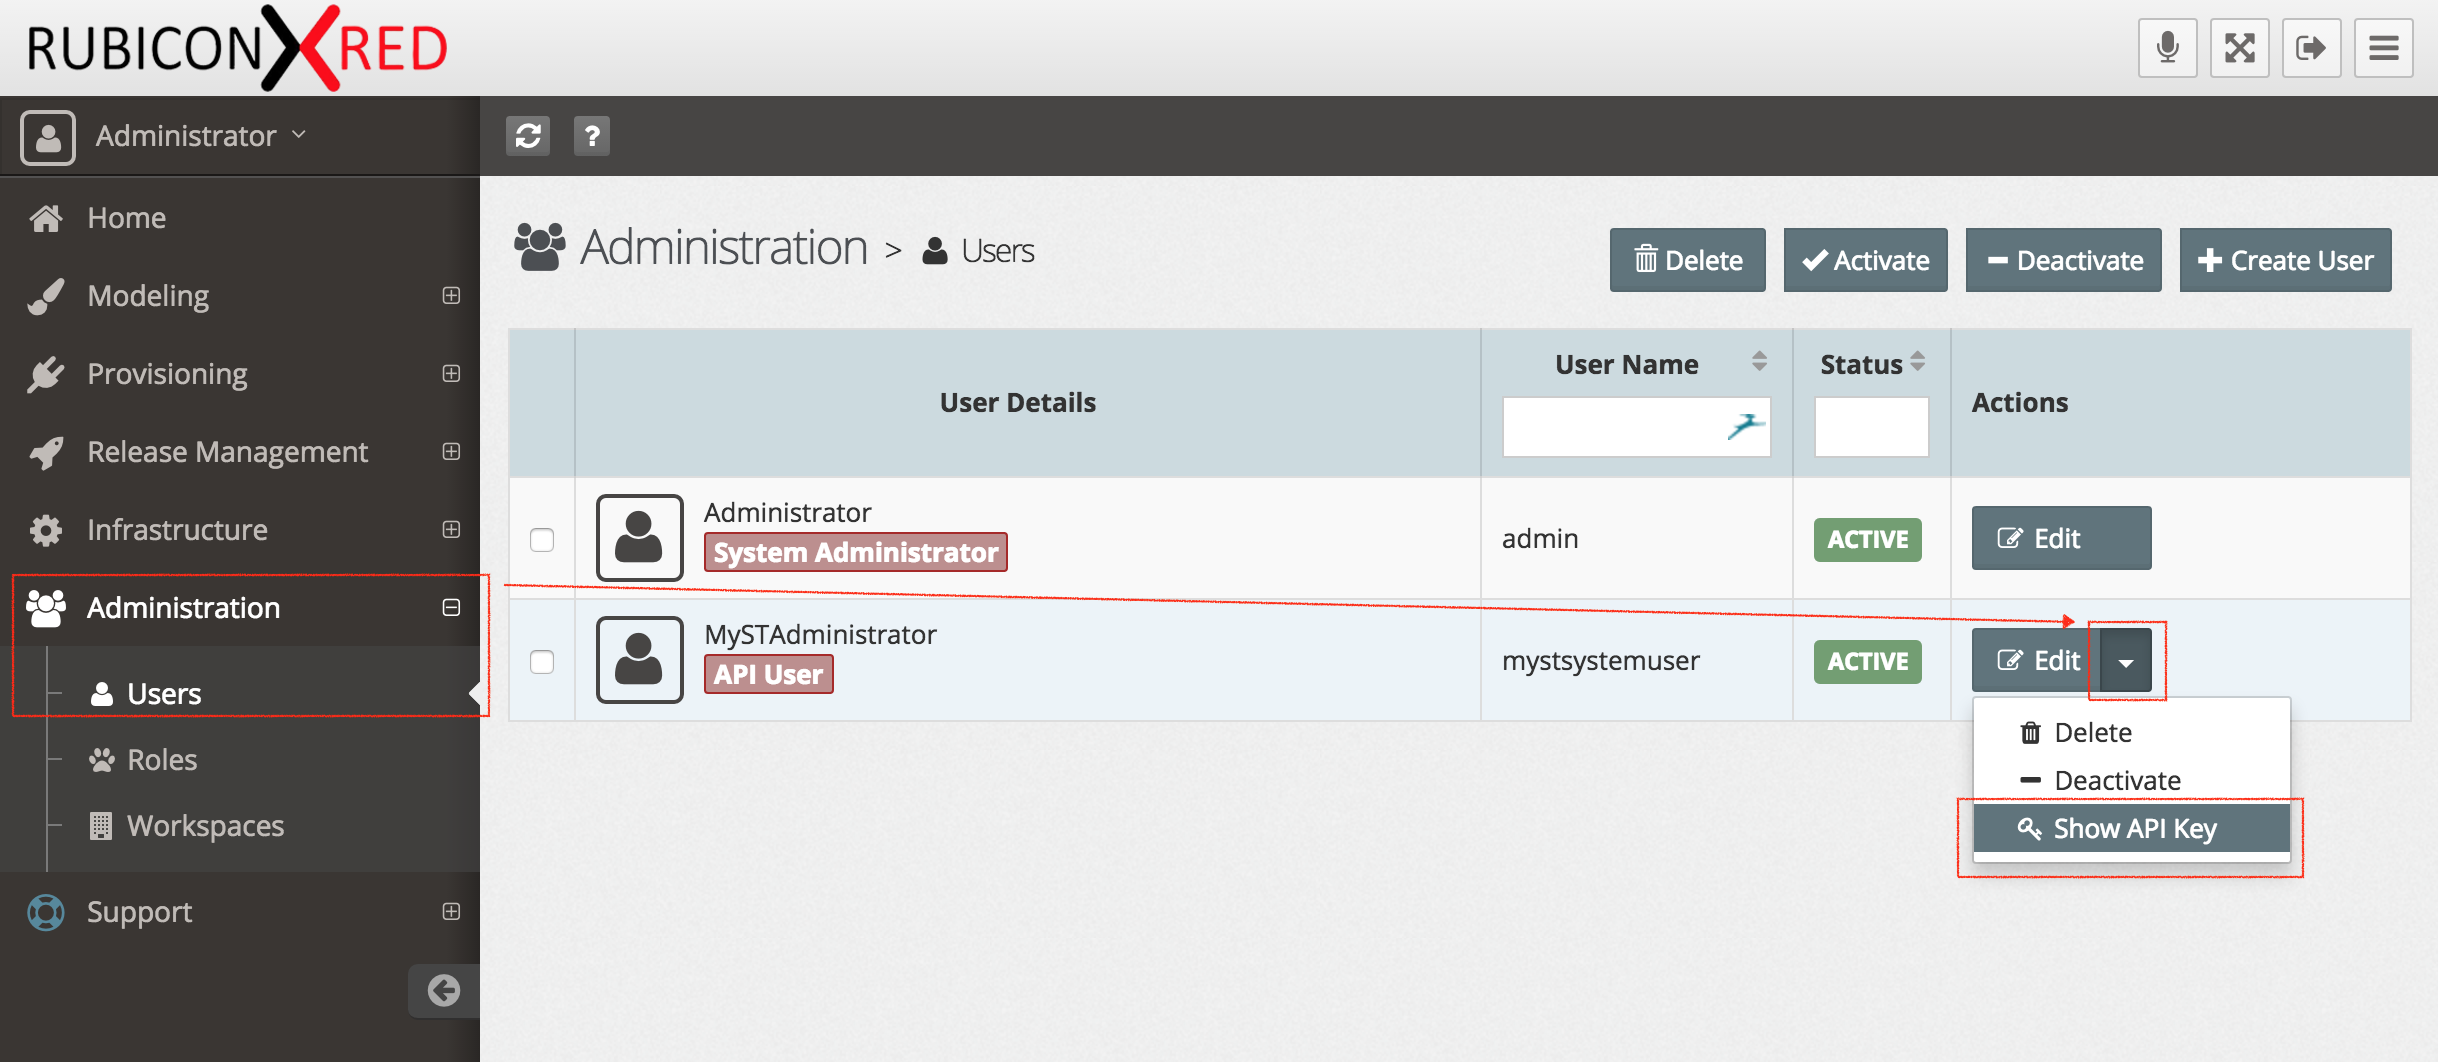
Task: Toggle fullscreen with the expand arrows icon
Action: pyautogui.click(x=2239, y=48)
